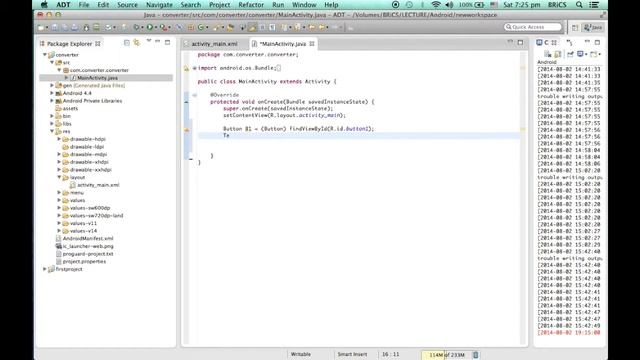This screenshot has height=360, width=640.
Task: Collapse the res folder node
Action: point(52,131)
